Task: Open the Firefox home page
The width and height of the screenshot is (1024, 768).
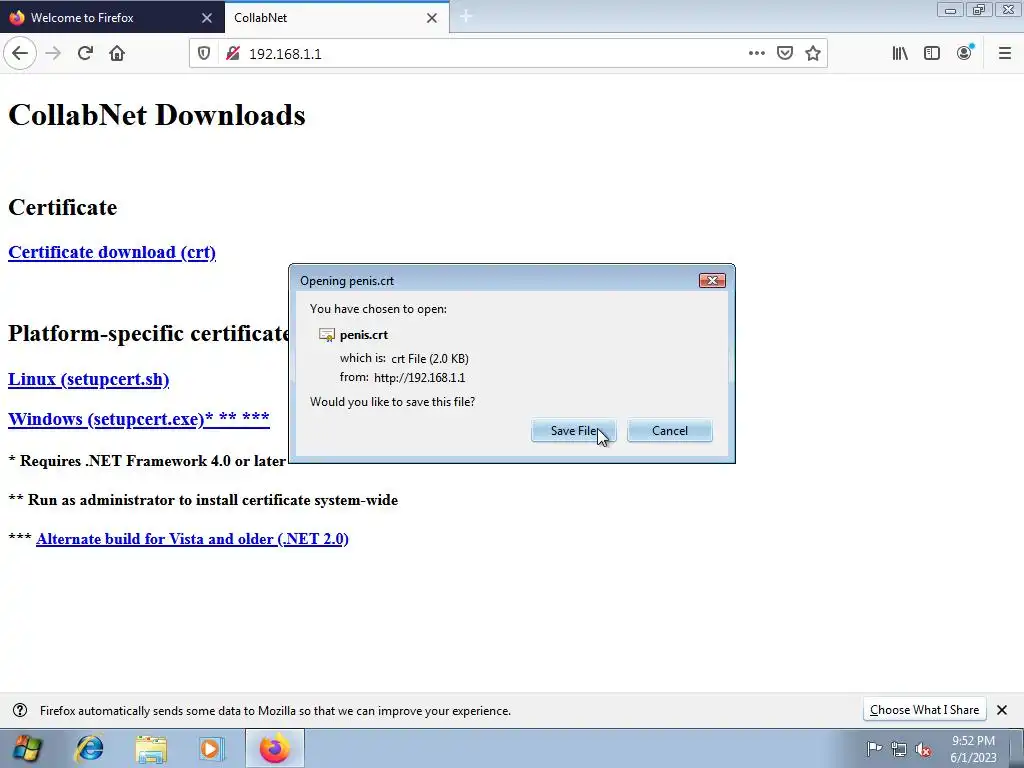Action: point(117,54)
